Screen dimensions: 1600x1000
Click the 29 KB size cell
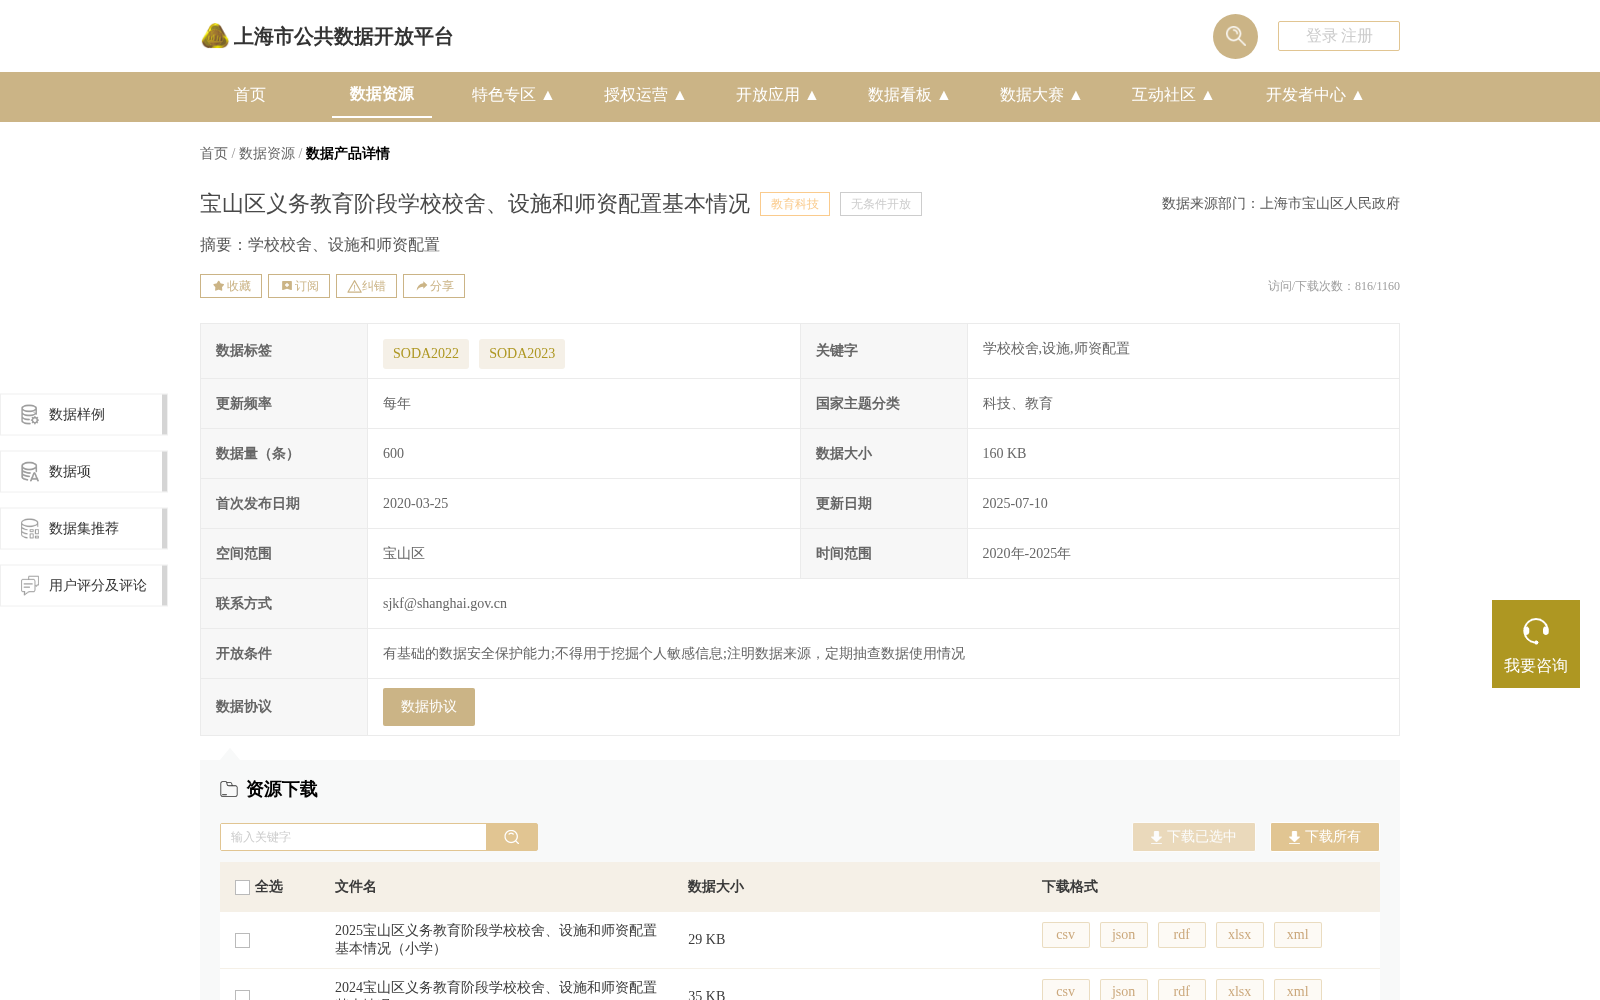[707, 940]
